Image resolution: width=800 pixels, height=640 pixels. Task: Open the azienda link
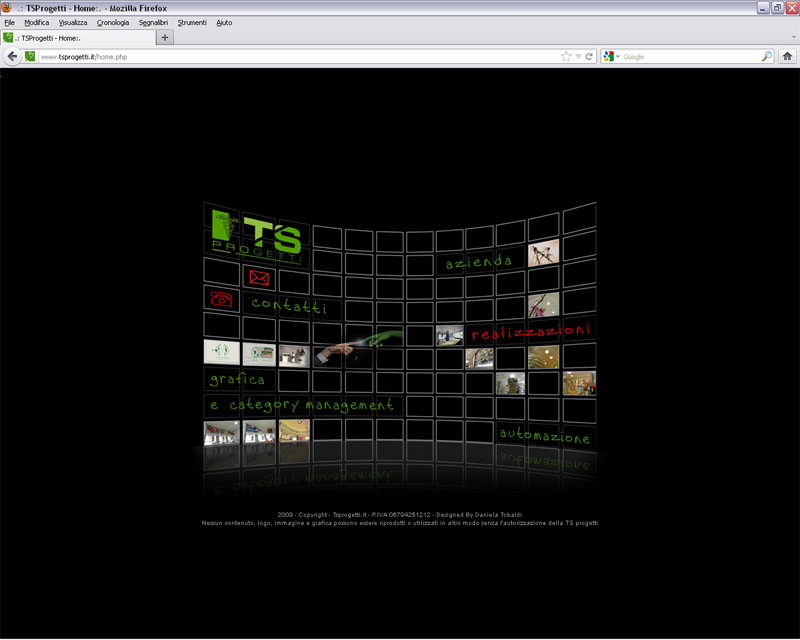[x=478, y=262]
